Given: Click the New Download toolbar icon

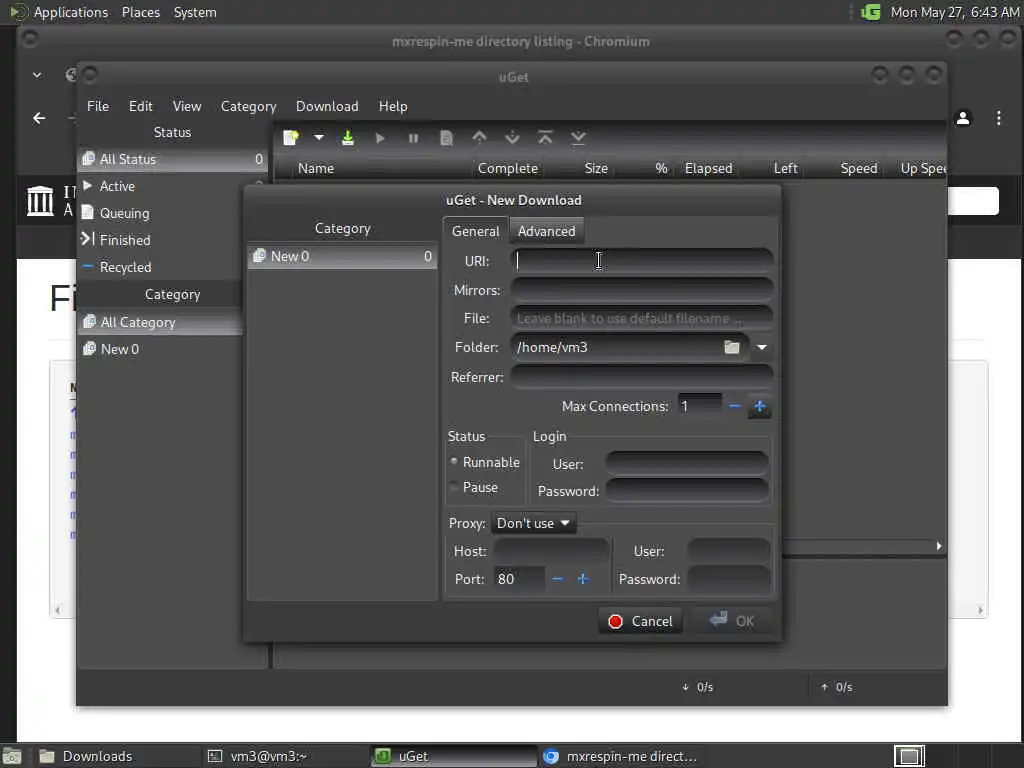Looking at the screenshot, I should tap(291, 138).
